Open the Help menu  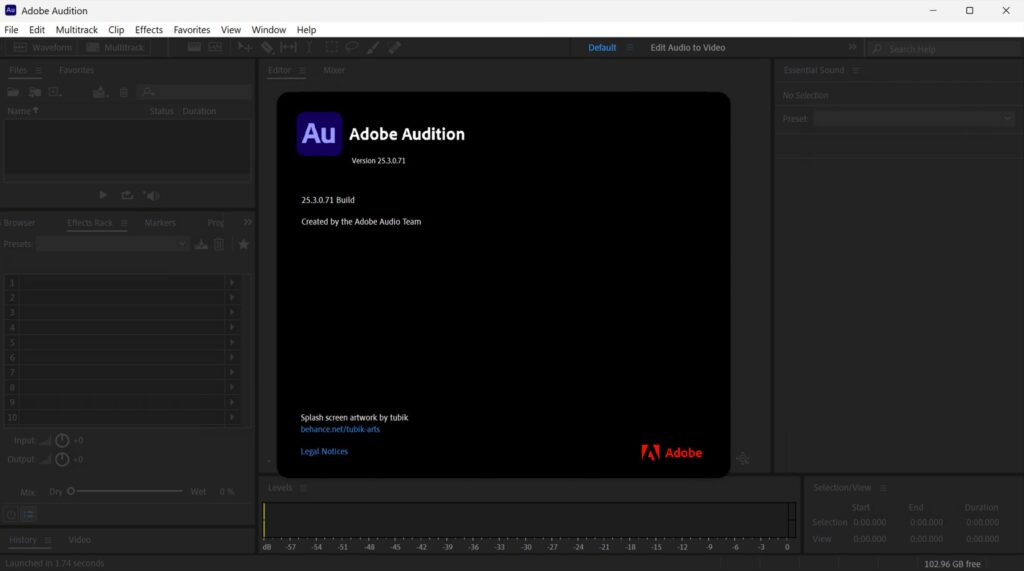pyautogui.click(x=306, y=30)
